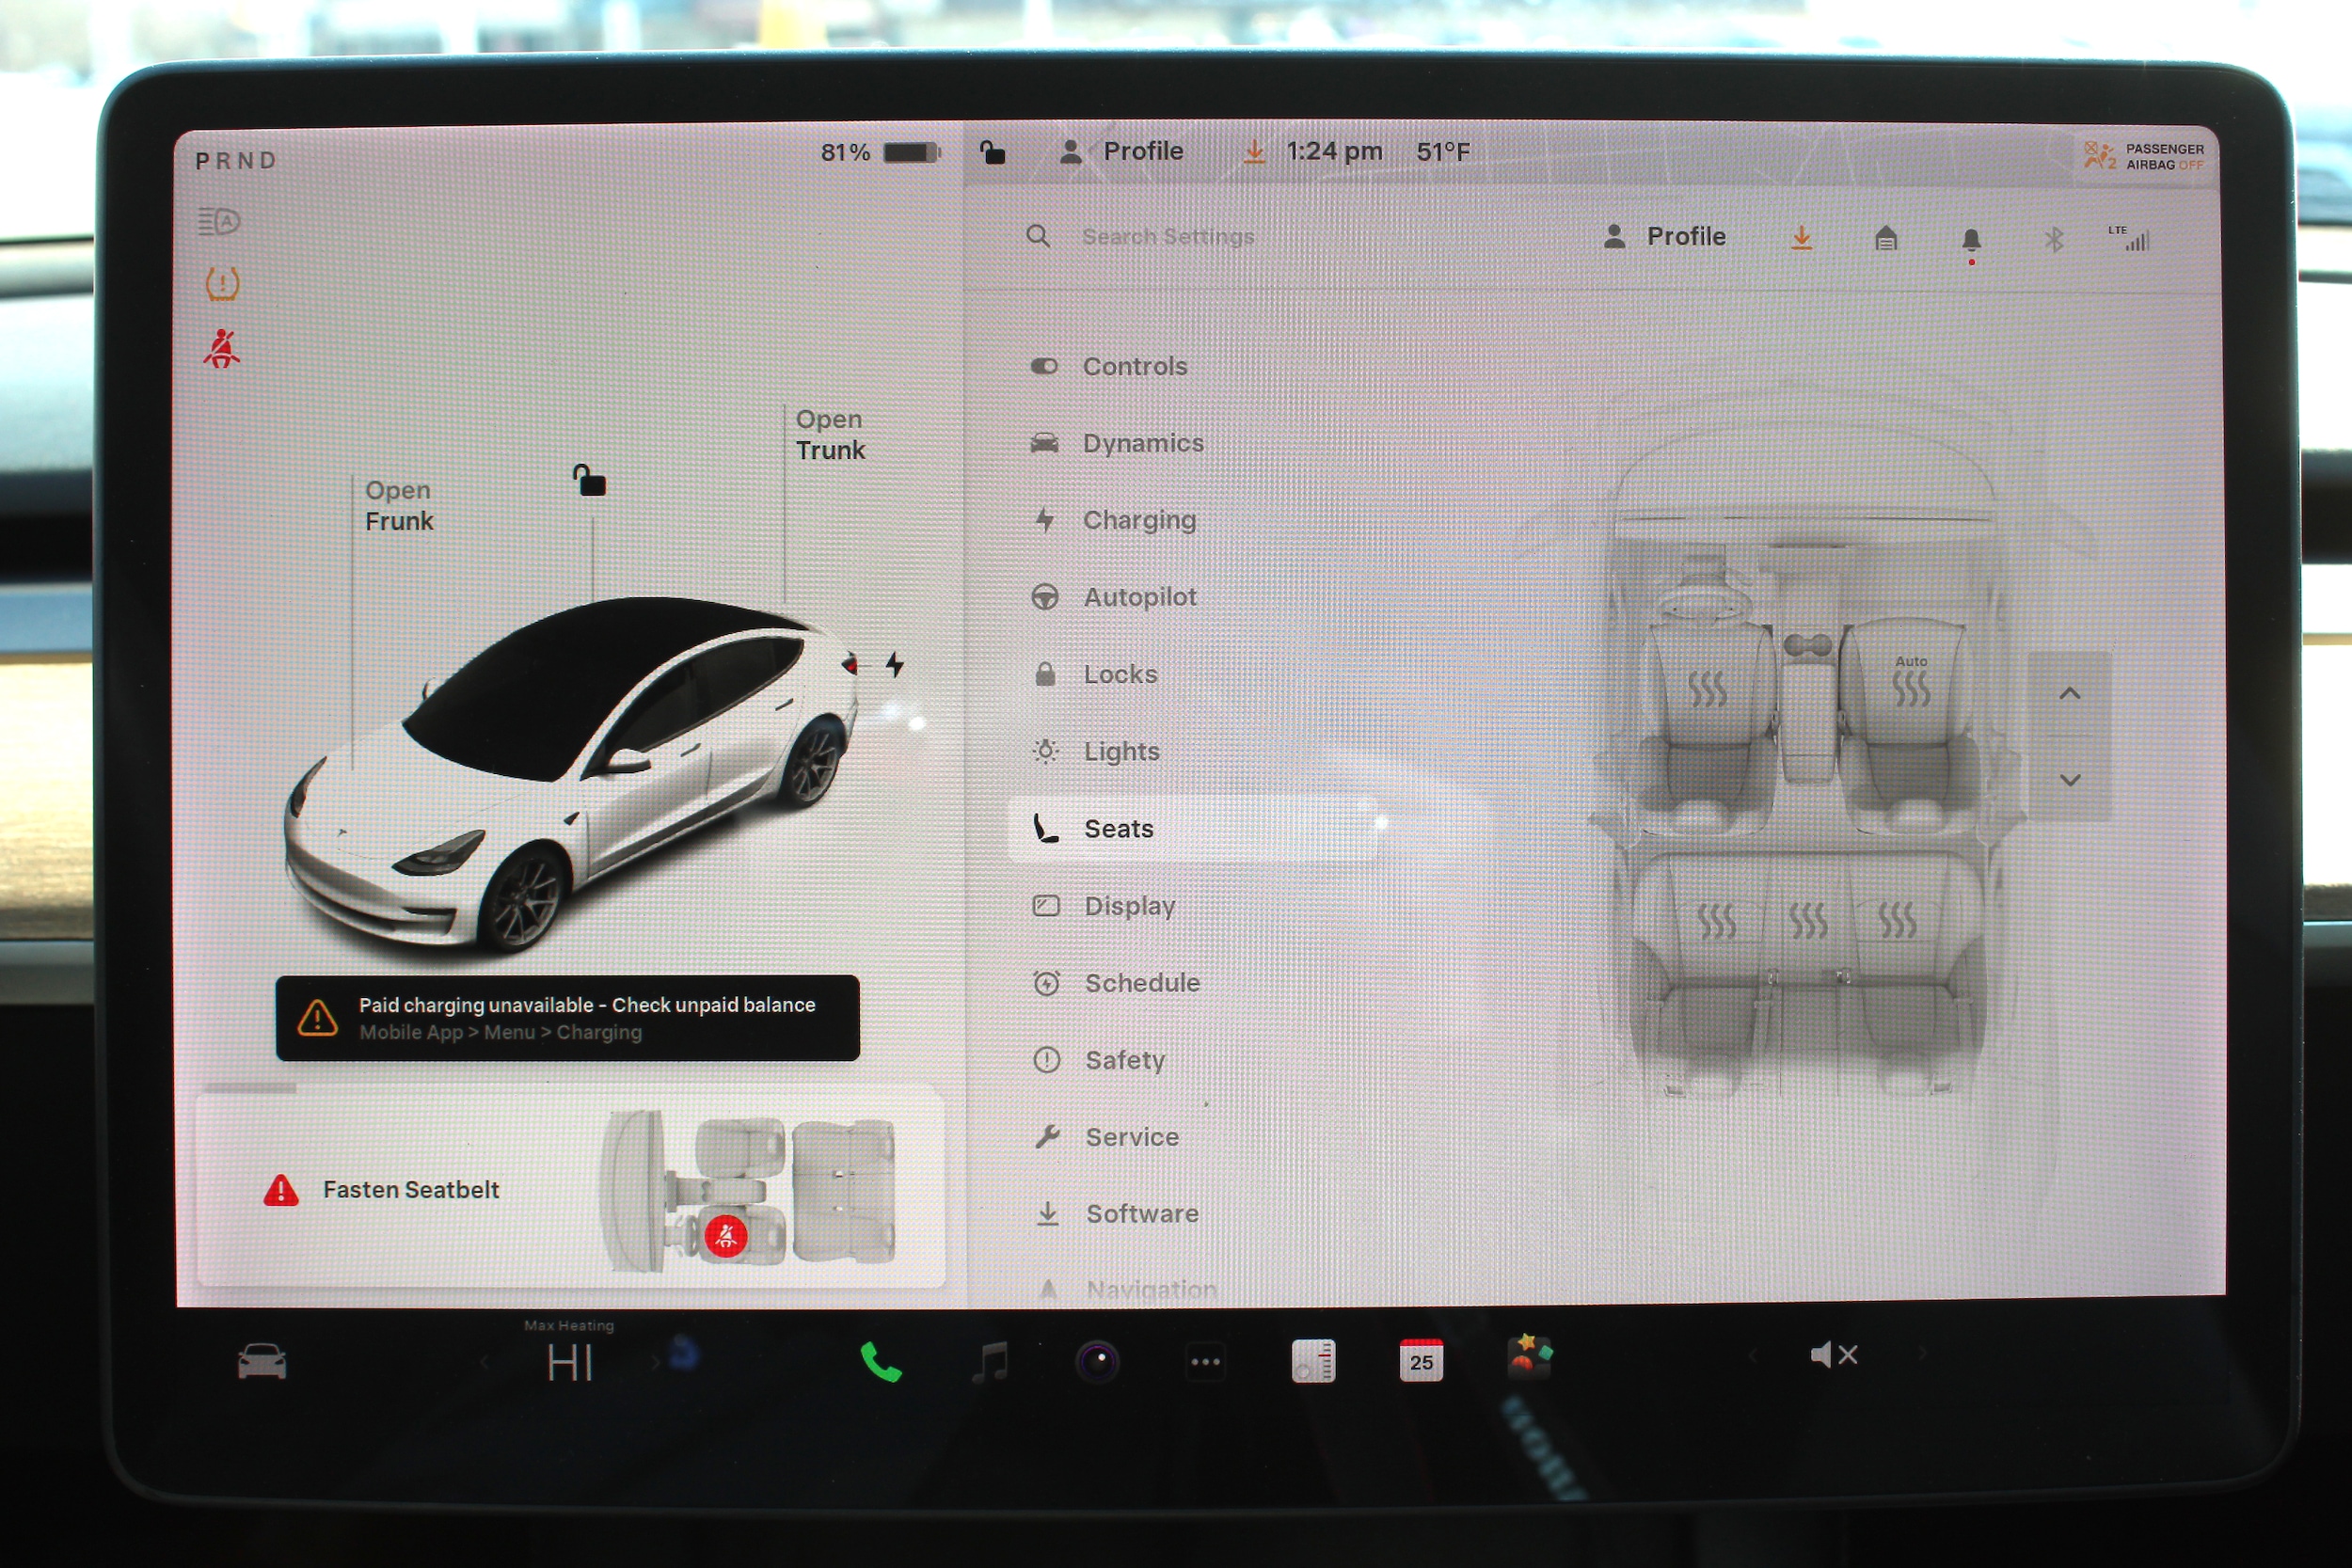Select Autopilot in settings list

coord(1139,597)
